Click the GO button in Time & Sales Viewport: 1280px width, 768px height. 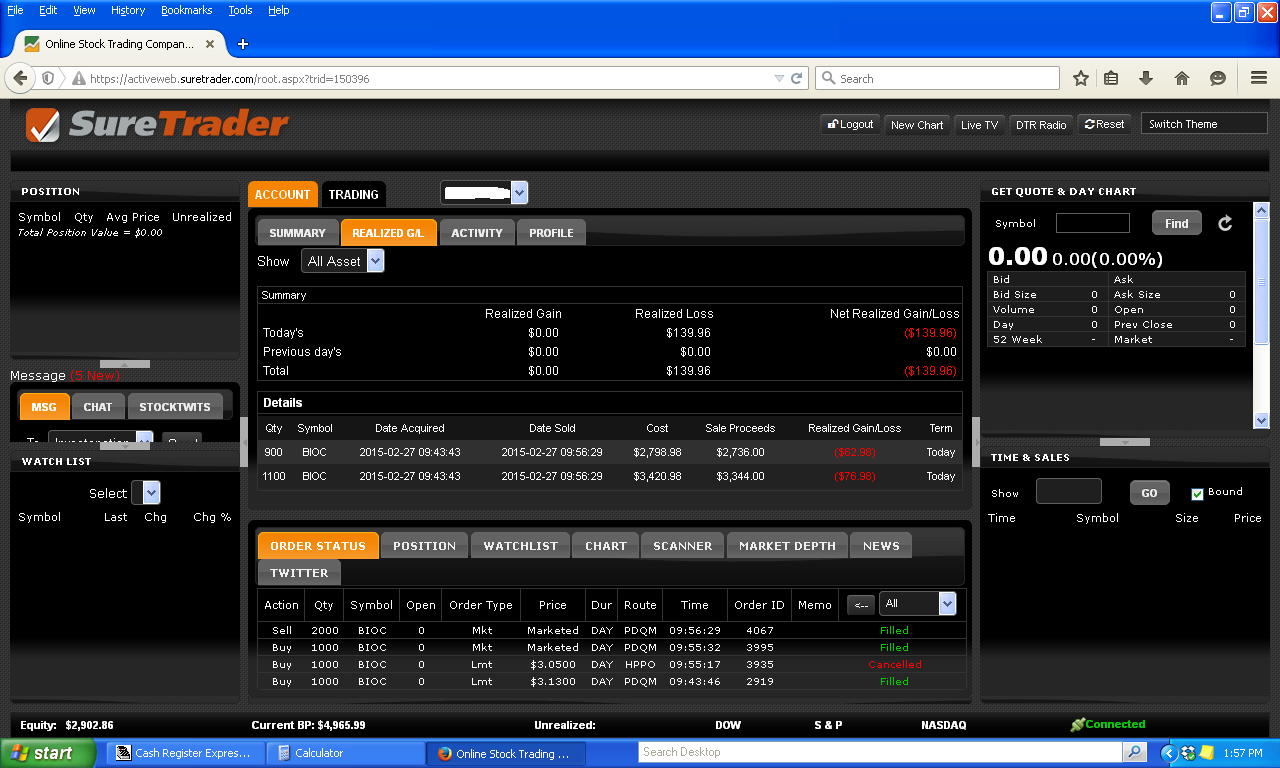pyautogui.click(x=1149, y=492)
